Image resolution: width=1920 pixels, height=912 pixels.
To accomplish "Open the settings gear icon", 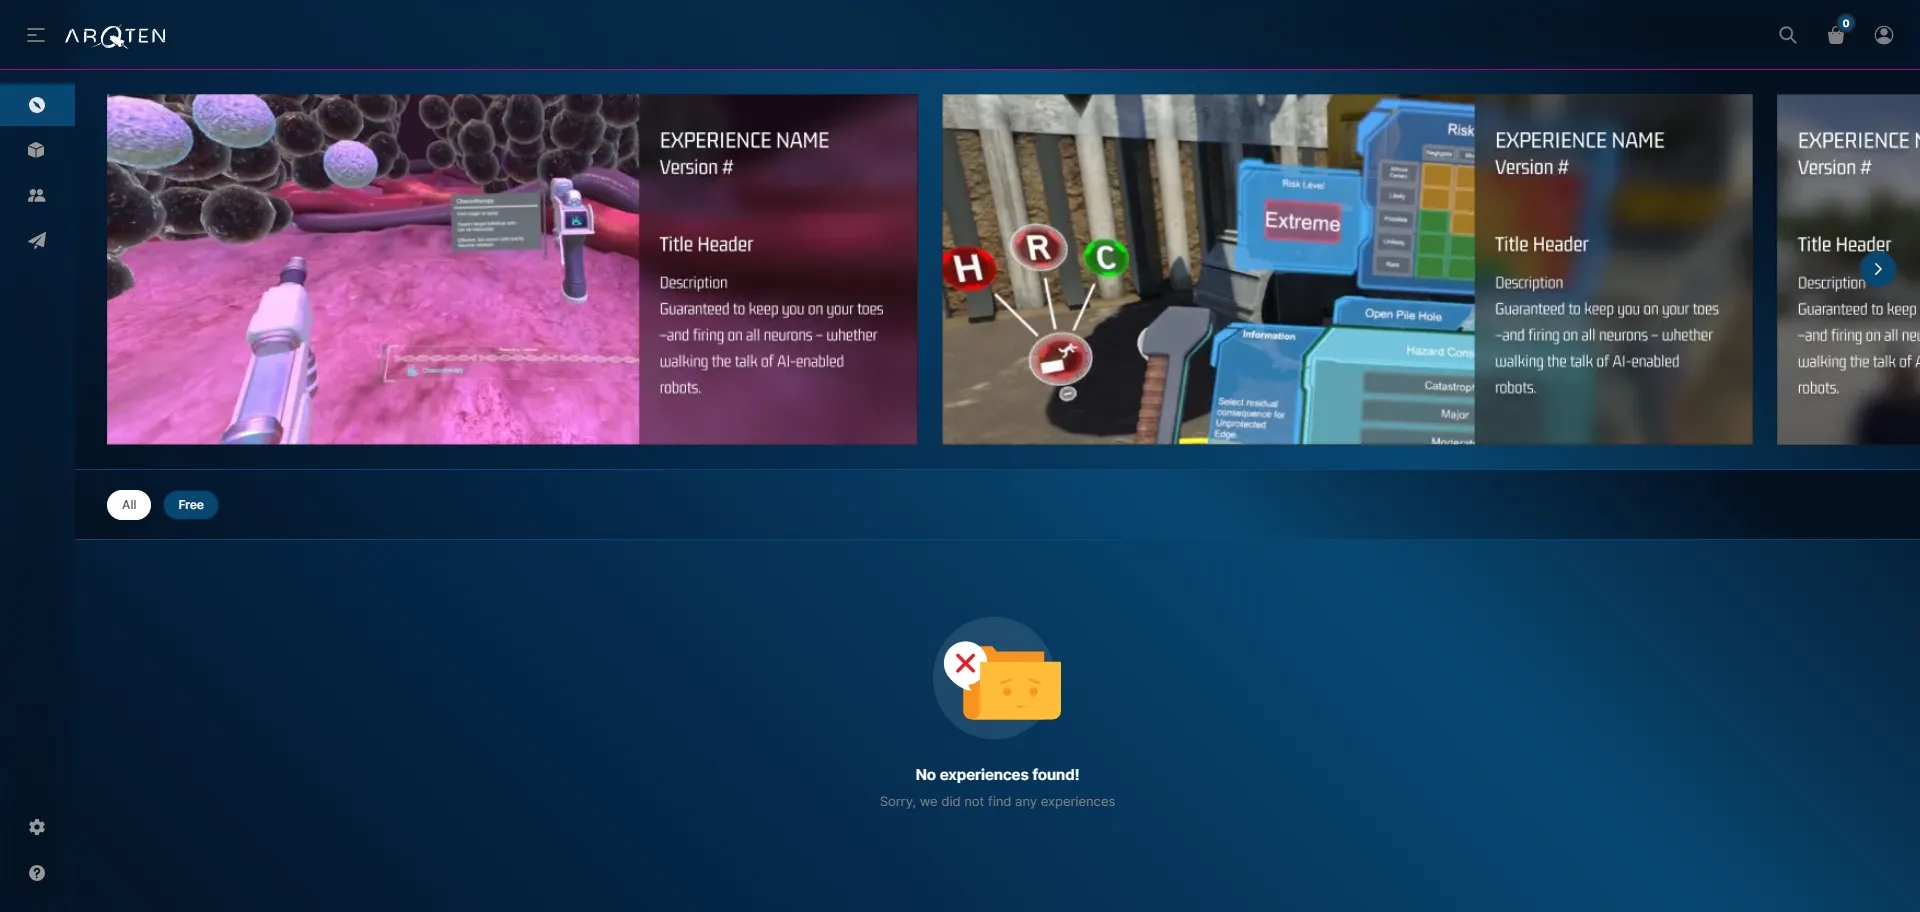I will pyautogui.click(x=37, y=827).
